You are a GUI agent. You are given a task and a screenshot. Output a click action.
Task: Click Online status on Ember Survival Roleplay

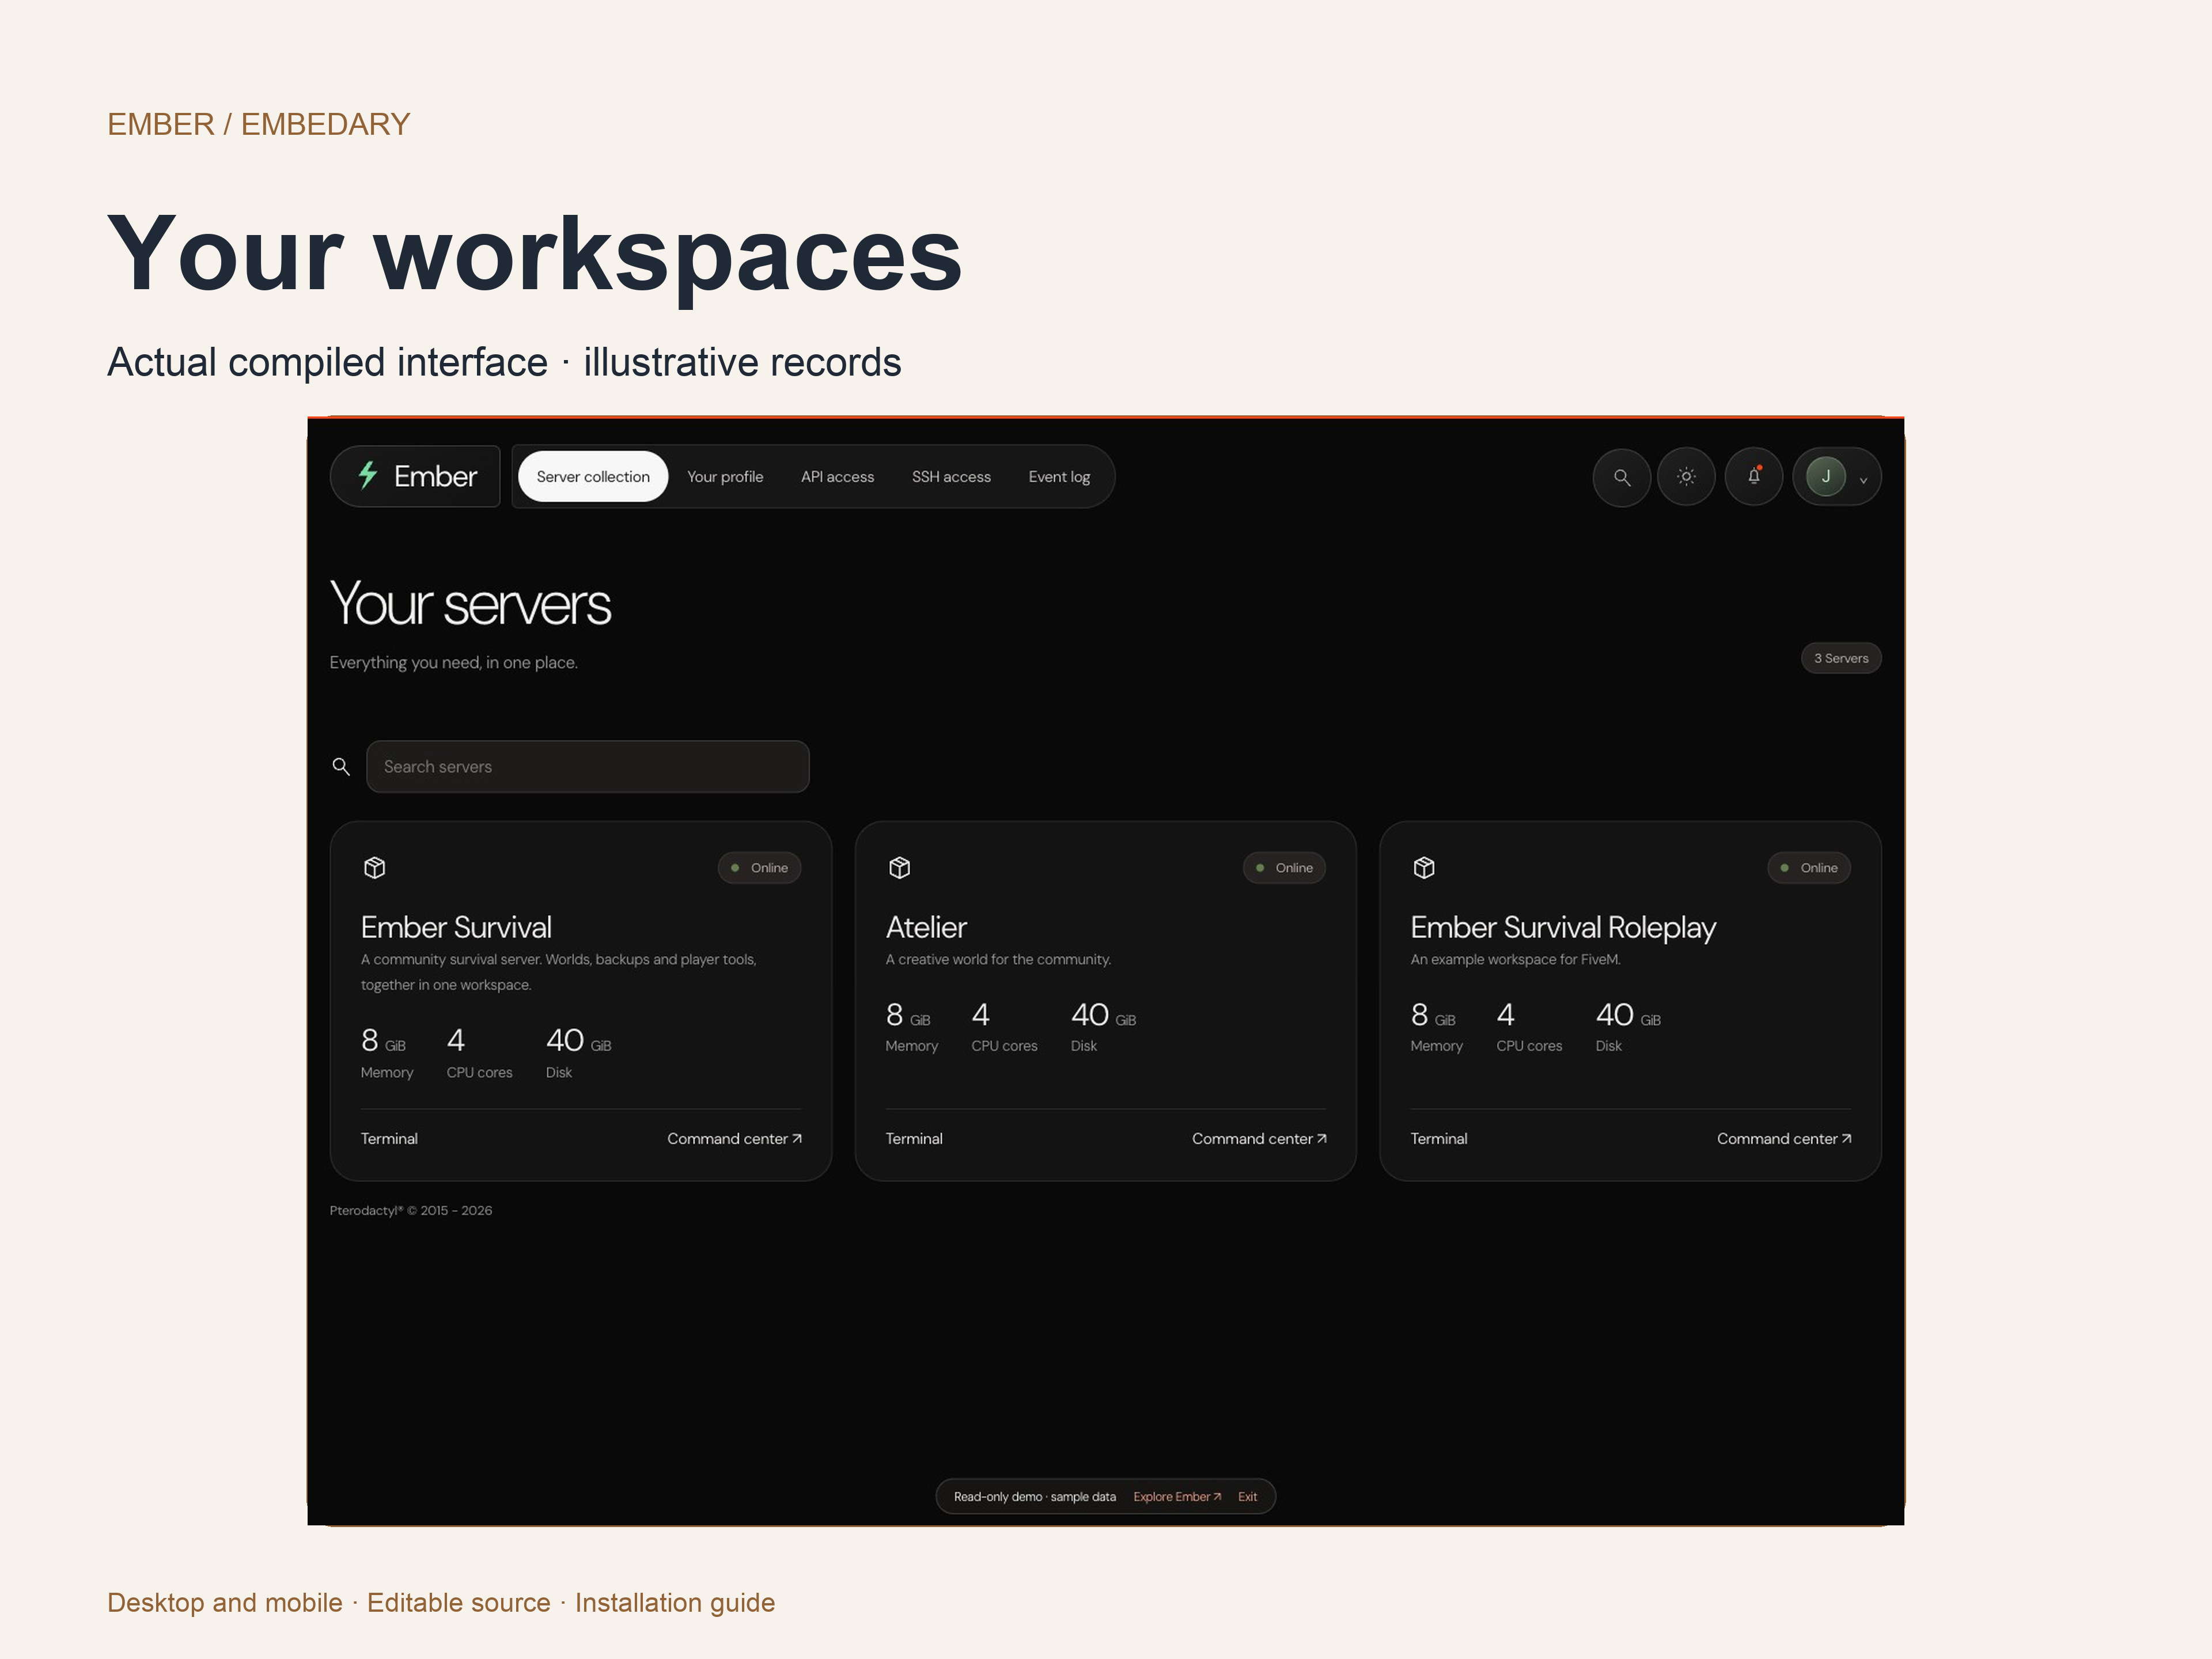[x=1809, y=868]
